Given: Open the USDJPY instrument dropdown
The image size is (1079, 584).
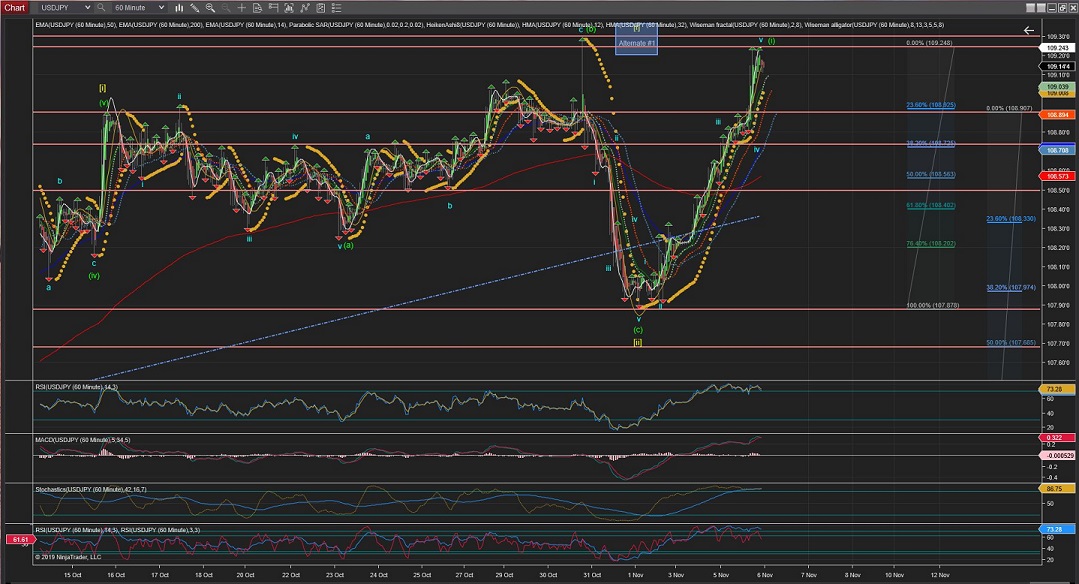Looking at the screenshot, I should (65, 8).
